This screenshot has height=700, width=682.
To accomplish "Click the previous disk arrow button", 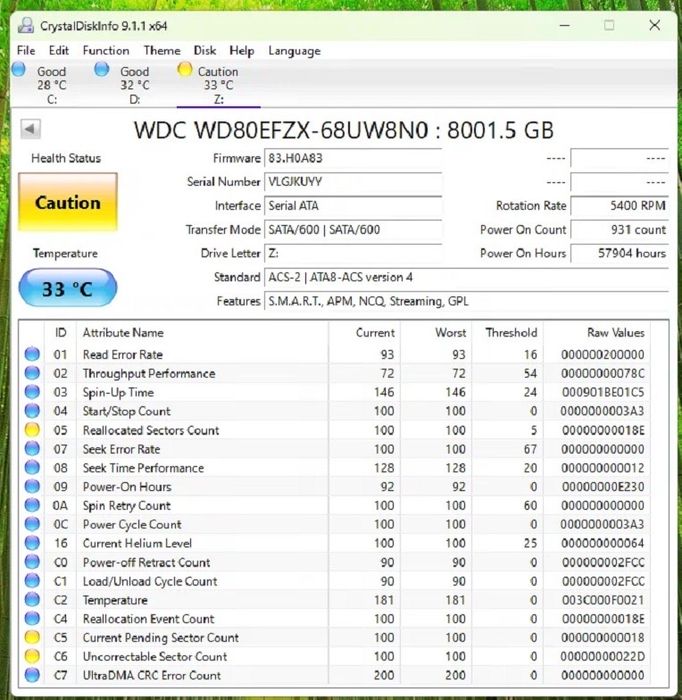I will pos(30,129).
